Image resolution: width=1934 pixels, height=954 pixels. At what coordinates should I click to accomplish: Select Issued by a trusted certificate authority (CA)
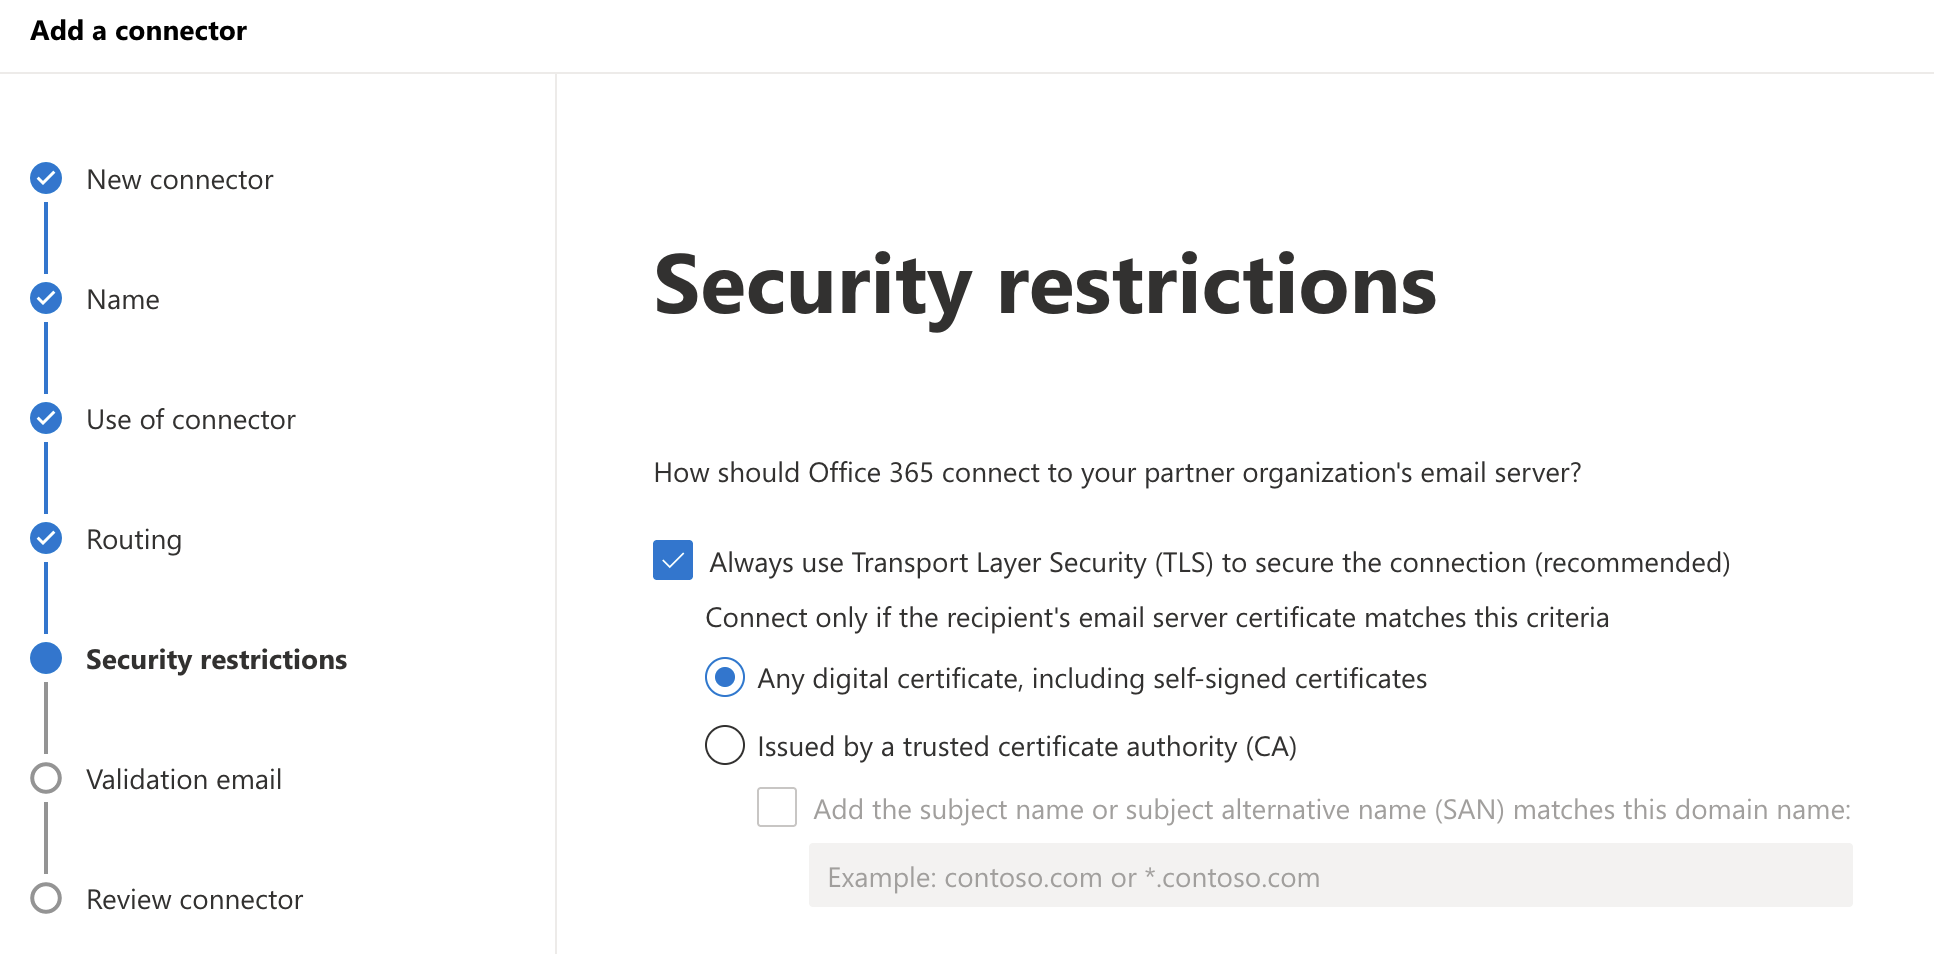724,746
